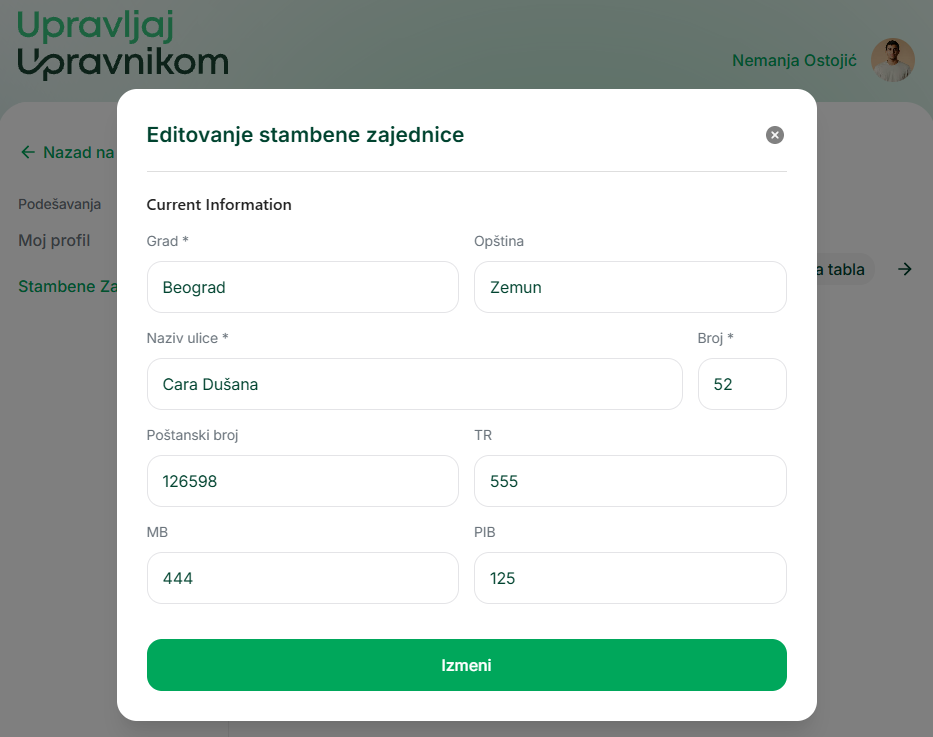Focus the Naziv ulice field Cara Dušana

coord(414,384)
